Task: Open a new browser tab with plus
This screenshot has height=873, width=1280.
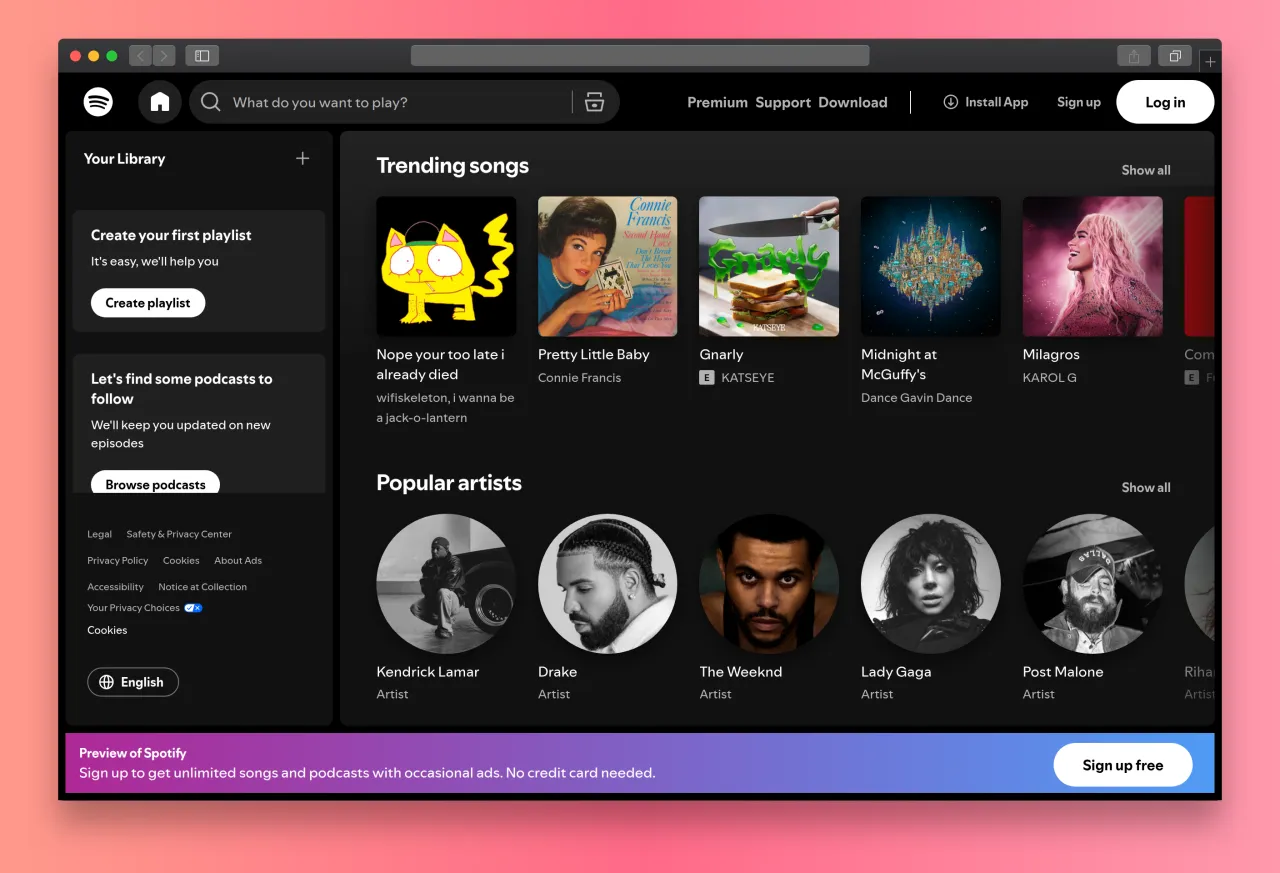Action: (1210, 62)
